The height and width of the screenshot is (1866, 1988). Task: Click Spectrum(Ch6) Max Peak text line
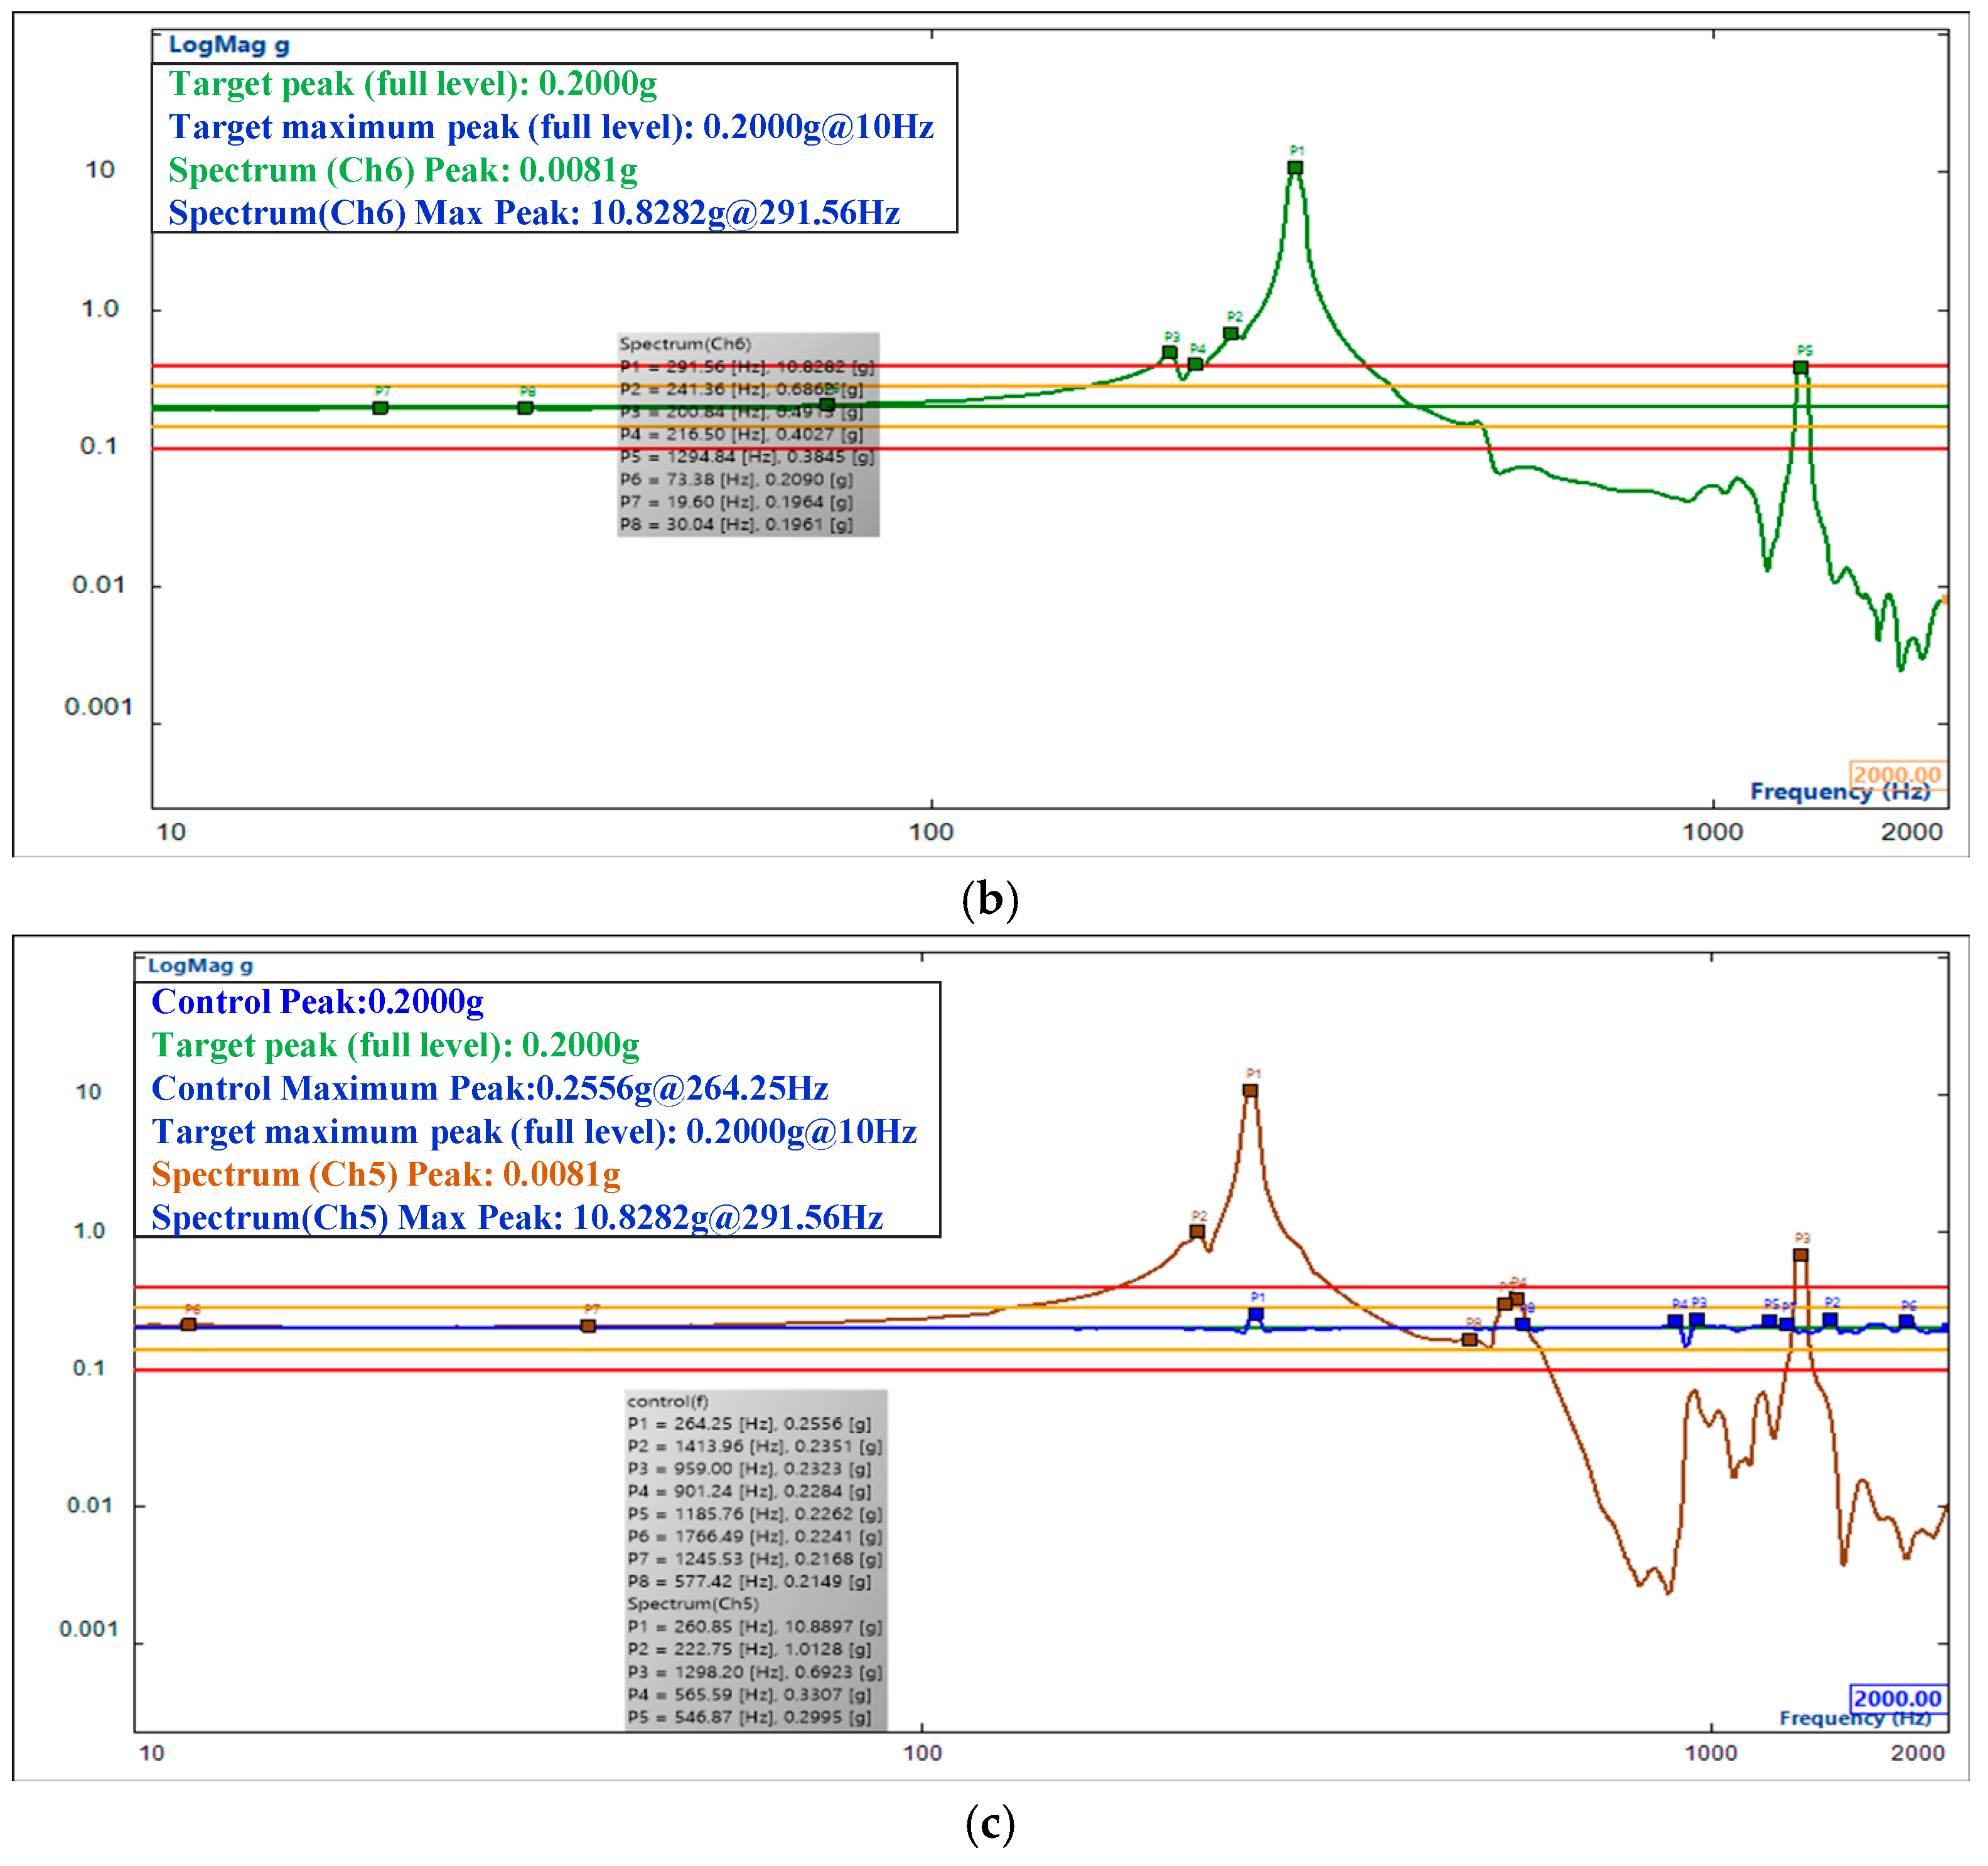(x=534, y=213)
